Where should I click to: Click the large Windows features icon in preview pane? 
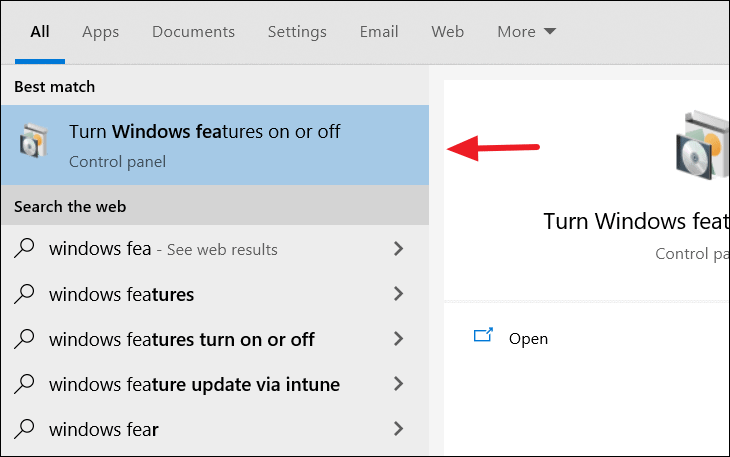pyautogui.click(x=703, y=146)
